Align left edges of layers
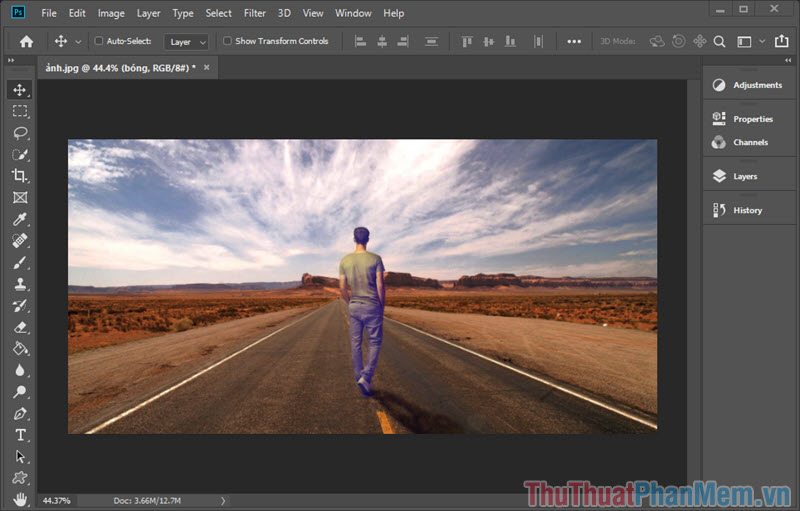Viewport: 800px width, 511px height. click(x=361, y=41)
